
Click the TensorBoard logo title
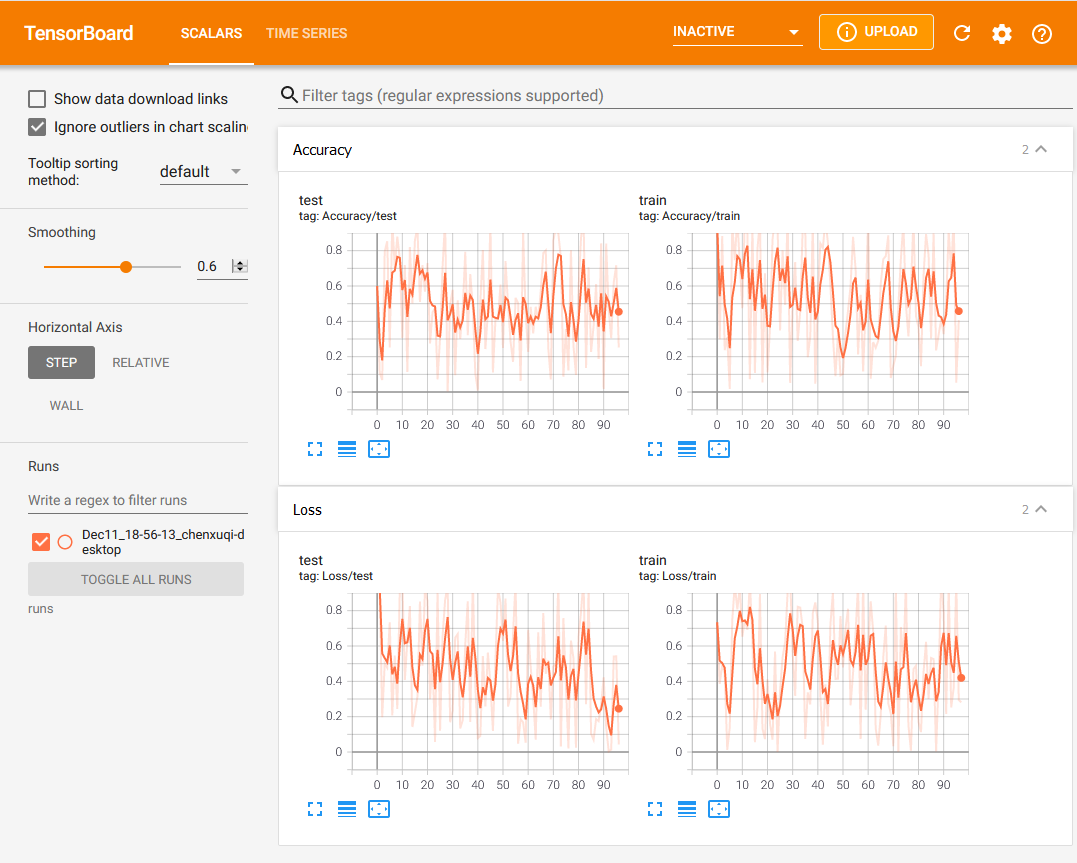78,33
